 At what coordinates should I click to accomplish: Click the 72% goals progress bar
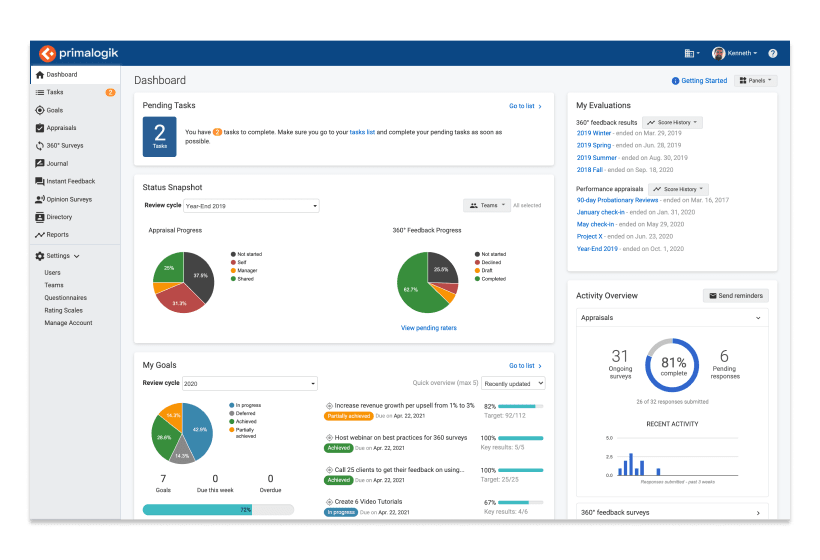click(218, 509)
